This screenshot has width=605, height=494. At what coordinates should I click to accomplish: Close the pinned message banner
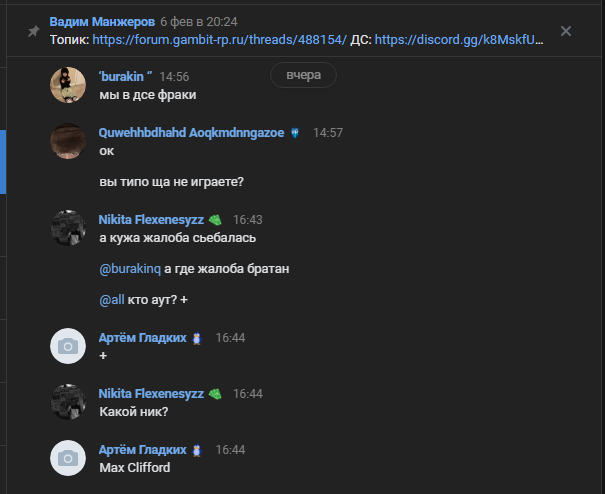(566, 31)
